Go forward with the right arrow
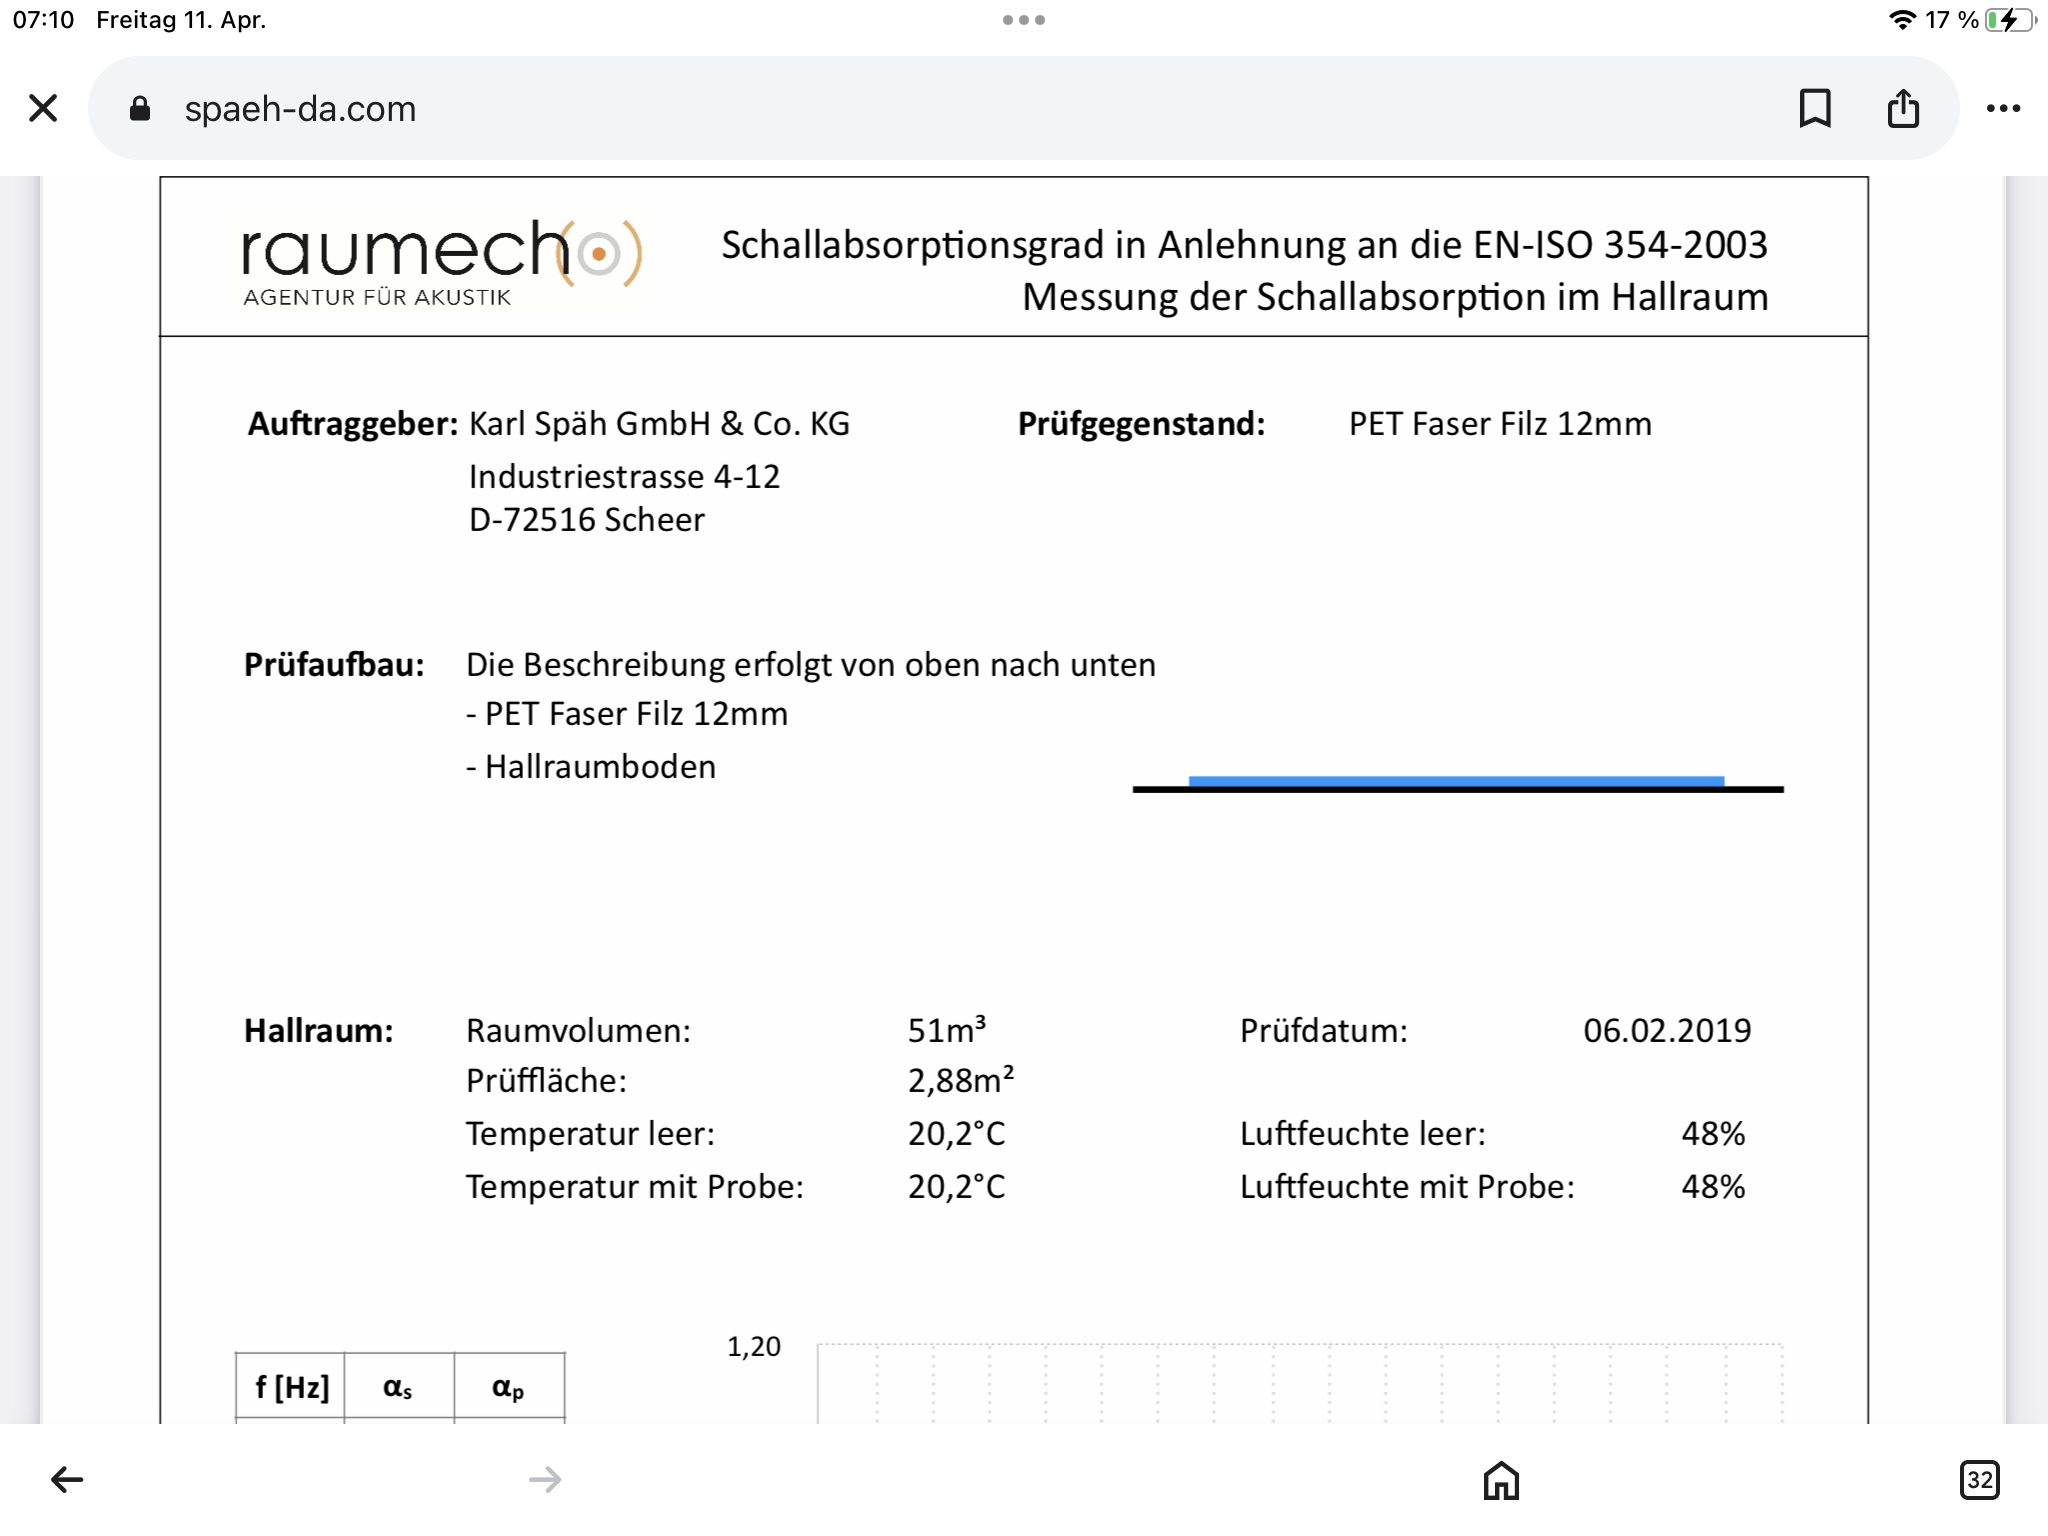The width and height of the screenshot is (2048, 1536). (545, 1479)
